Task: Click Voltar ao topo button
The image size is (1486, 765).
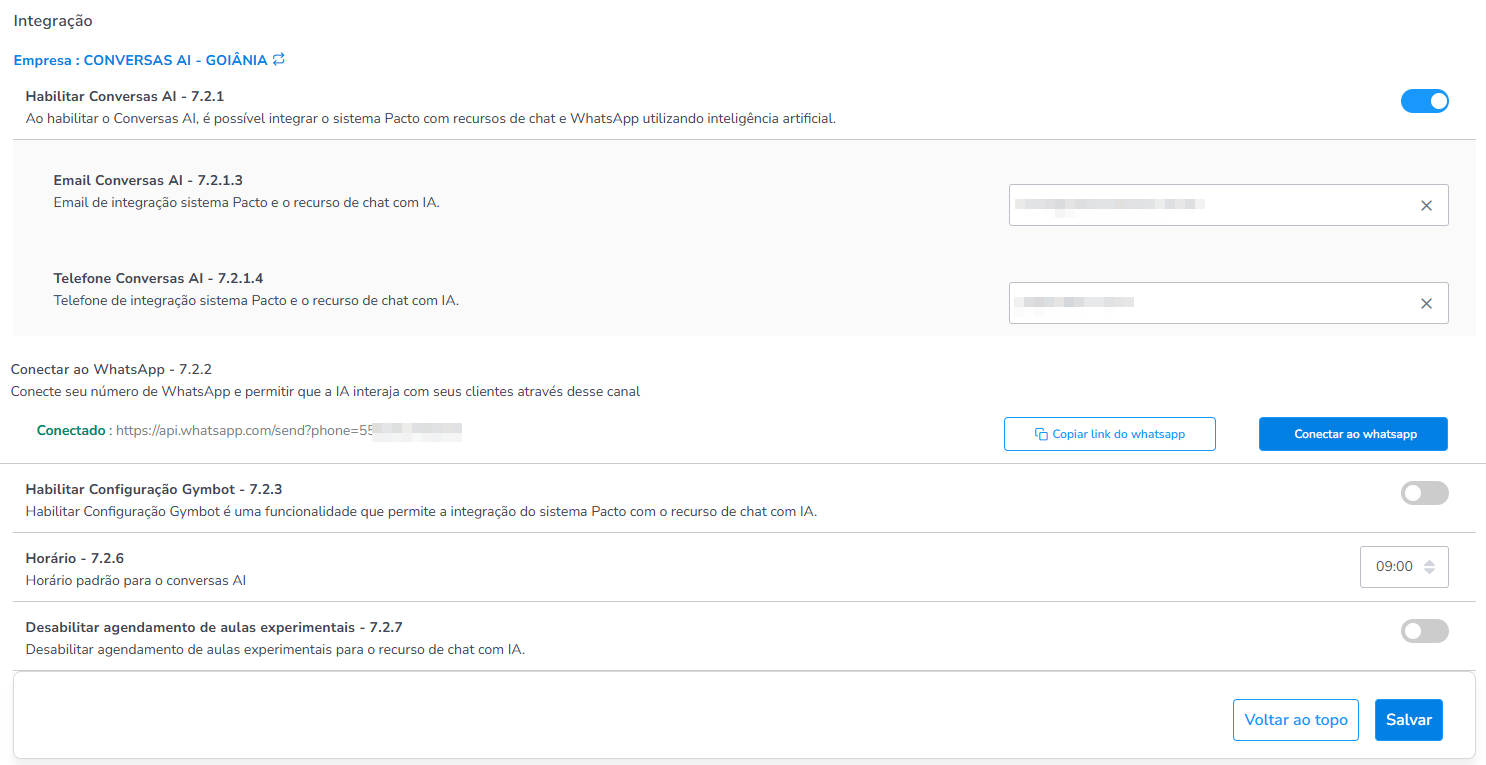Action: [1295, 720]
